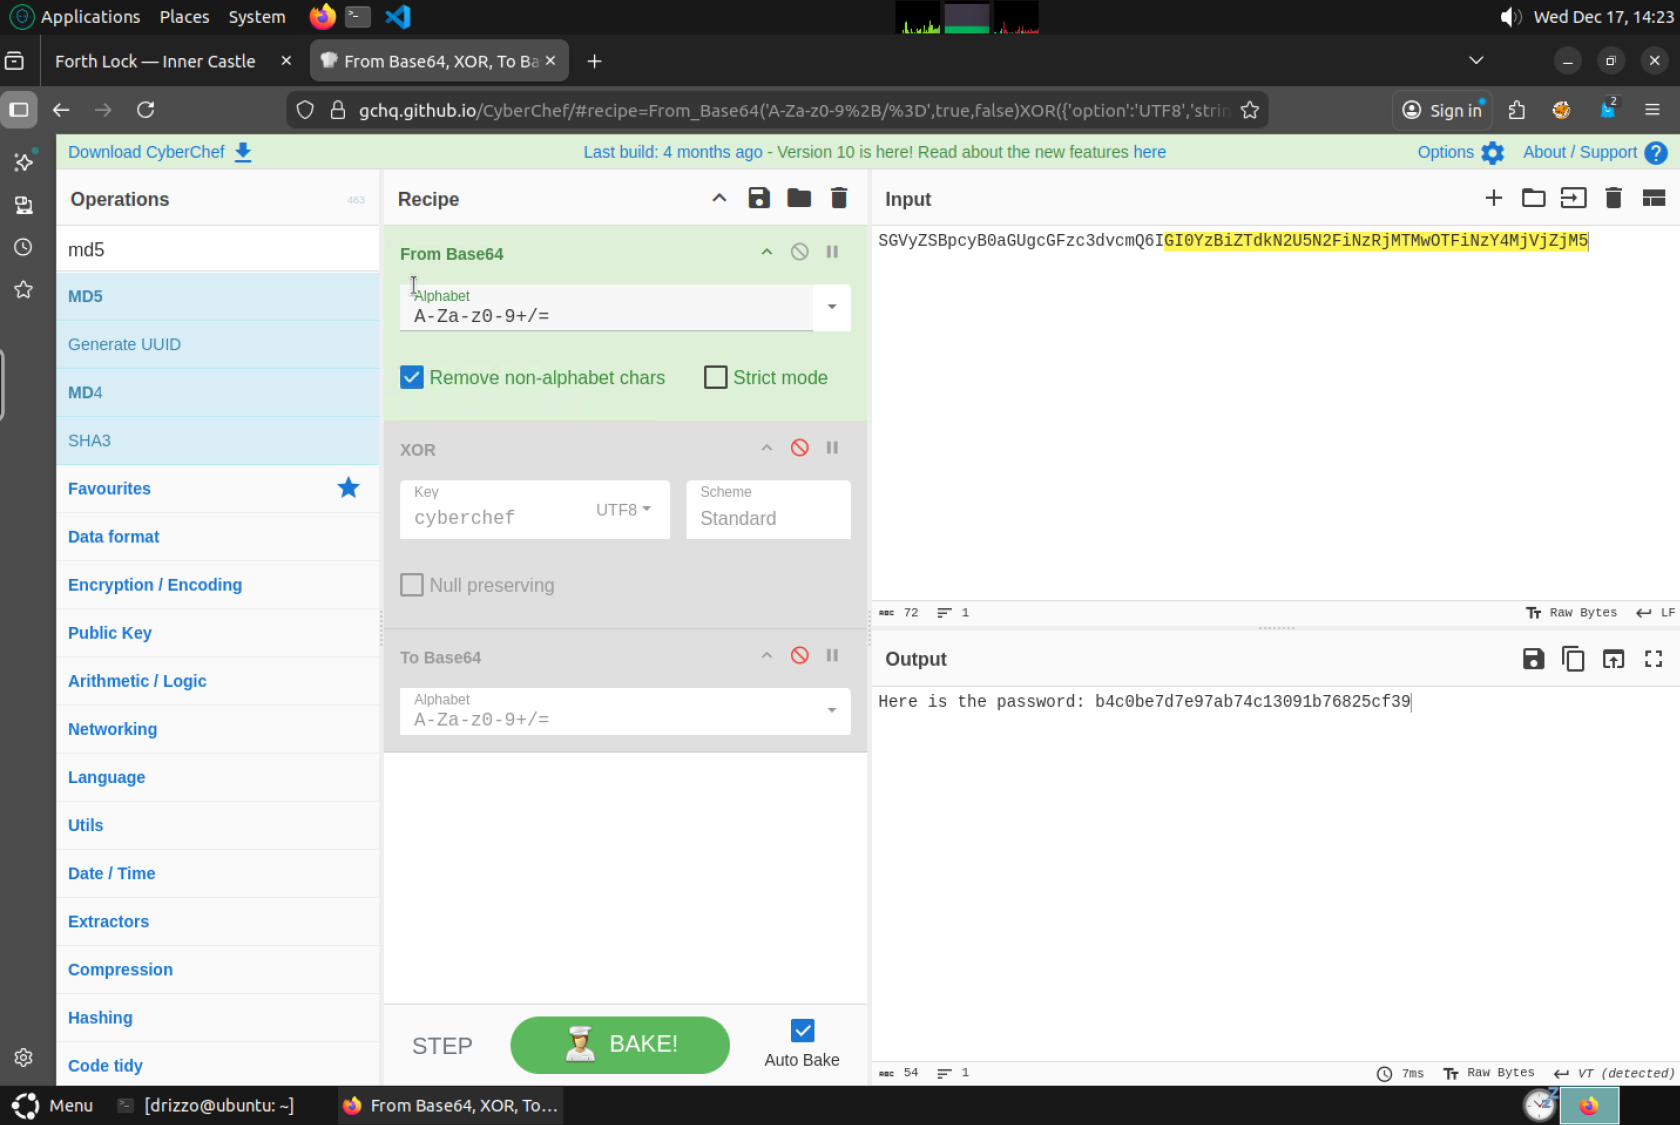Open a new browser tab

595,61
